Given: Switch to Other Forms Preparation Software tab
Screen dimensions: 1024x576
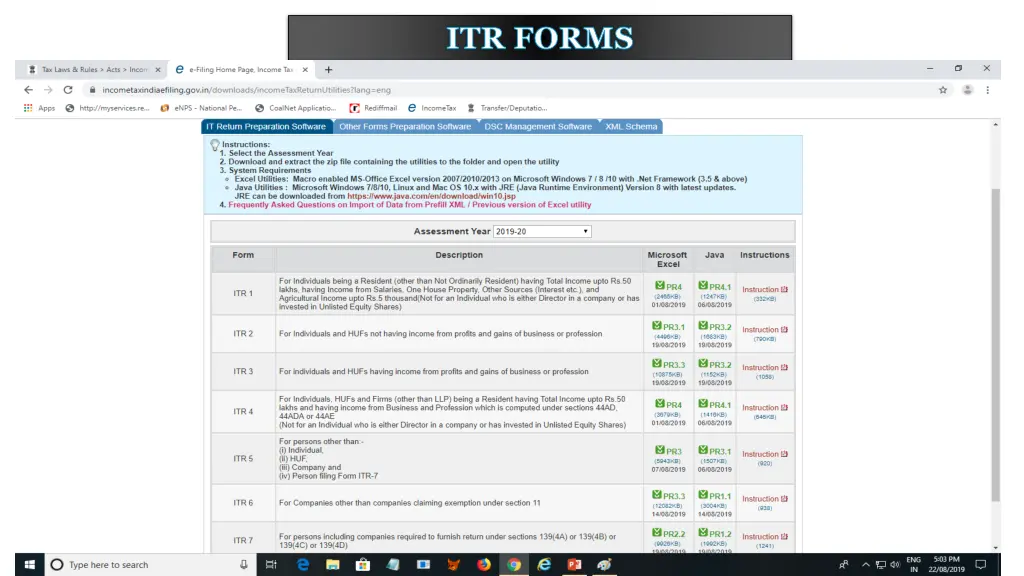Looking at the screenshot, I should point(405,127).
